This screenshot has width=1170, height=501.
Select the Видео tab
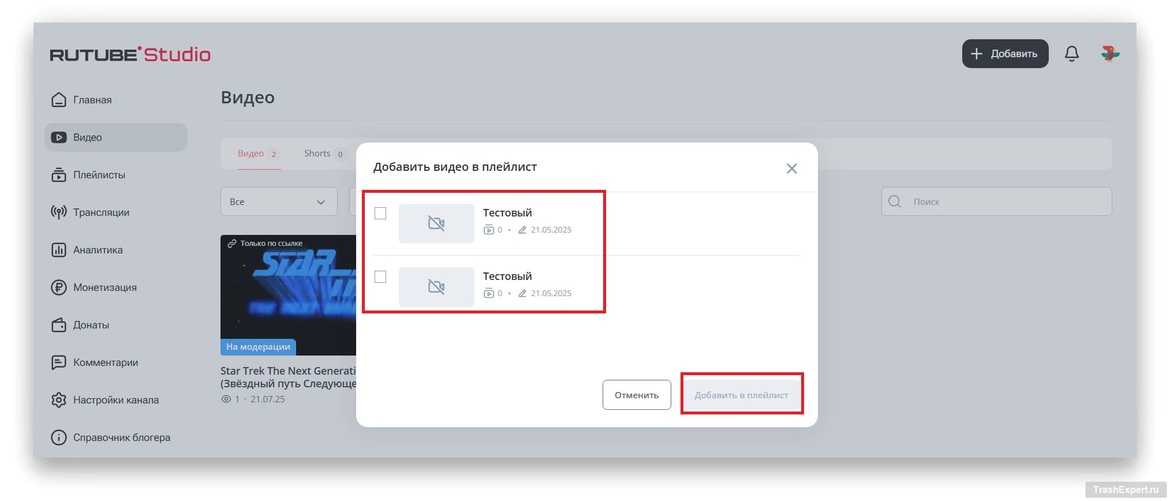click(251, 154)
